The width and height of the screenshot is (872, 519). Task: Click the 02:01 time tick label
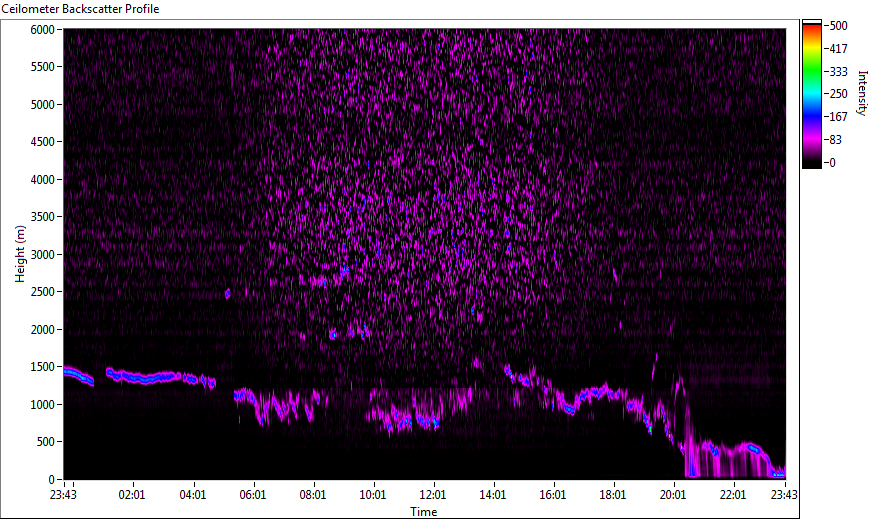(132, 495)
